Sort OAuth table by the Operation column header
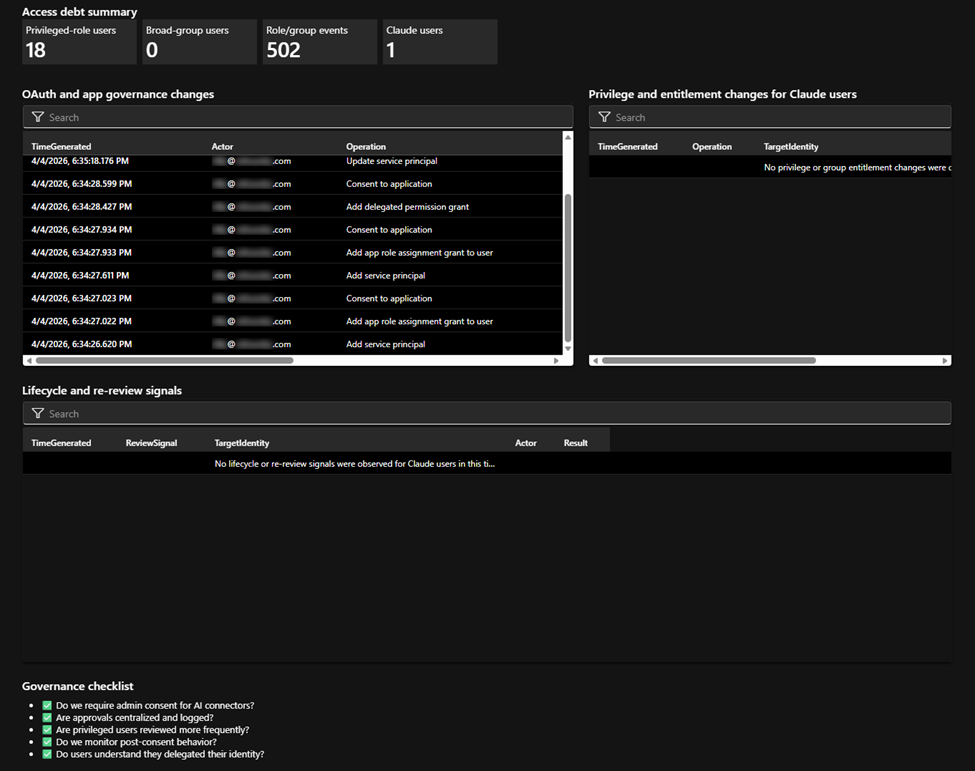 point(366,146)
